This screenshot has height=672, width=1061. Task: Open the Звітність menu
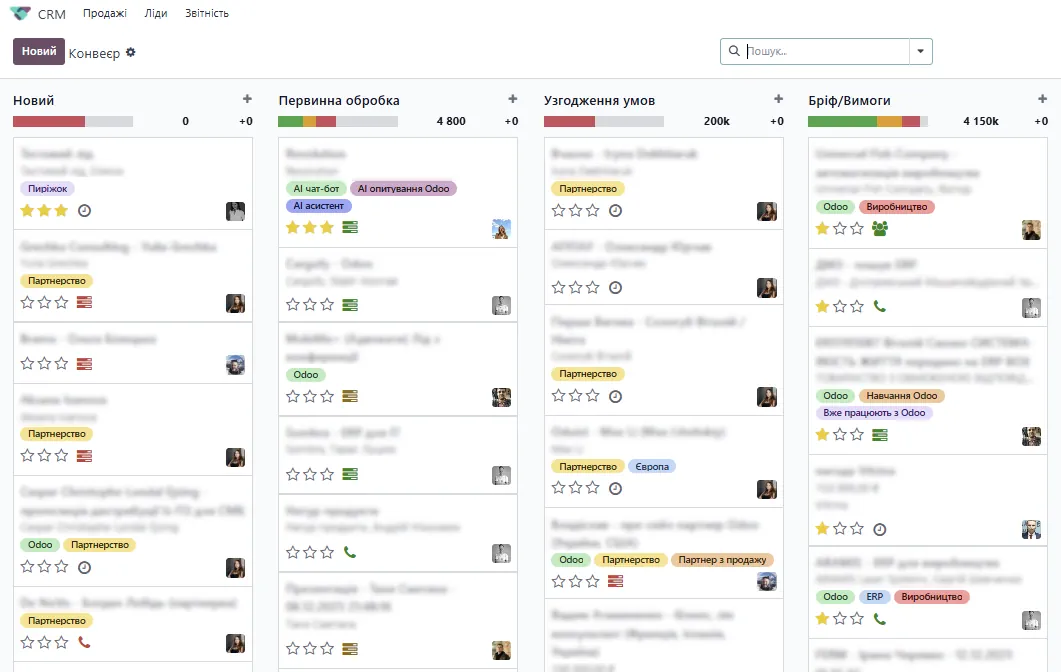pyautogui.click(x=207, y=14)
